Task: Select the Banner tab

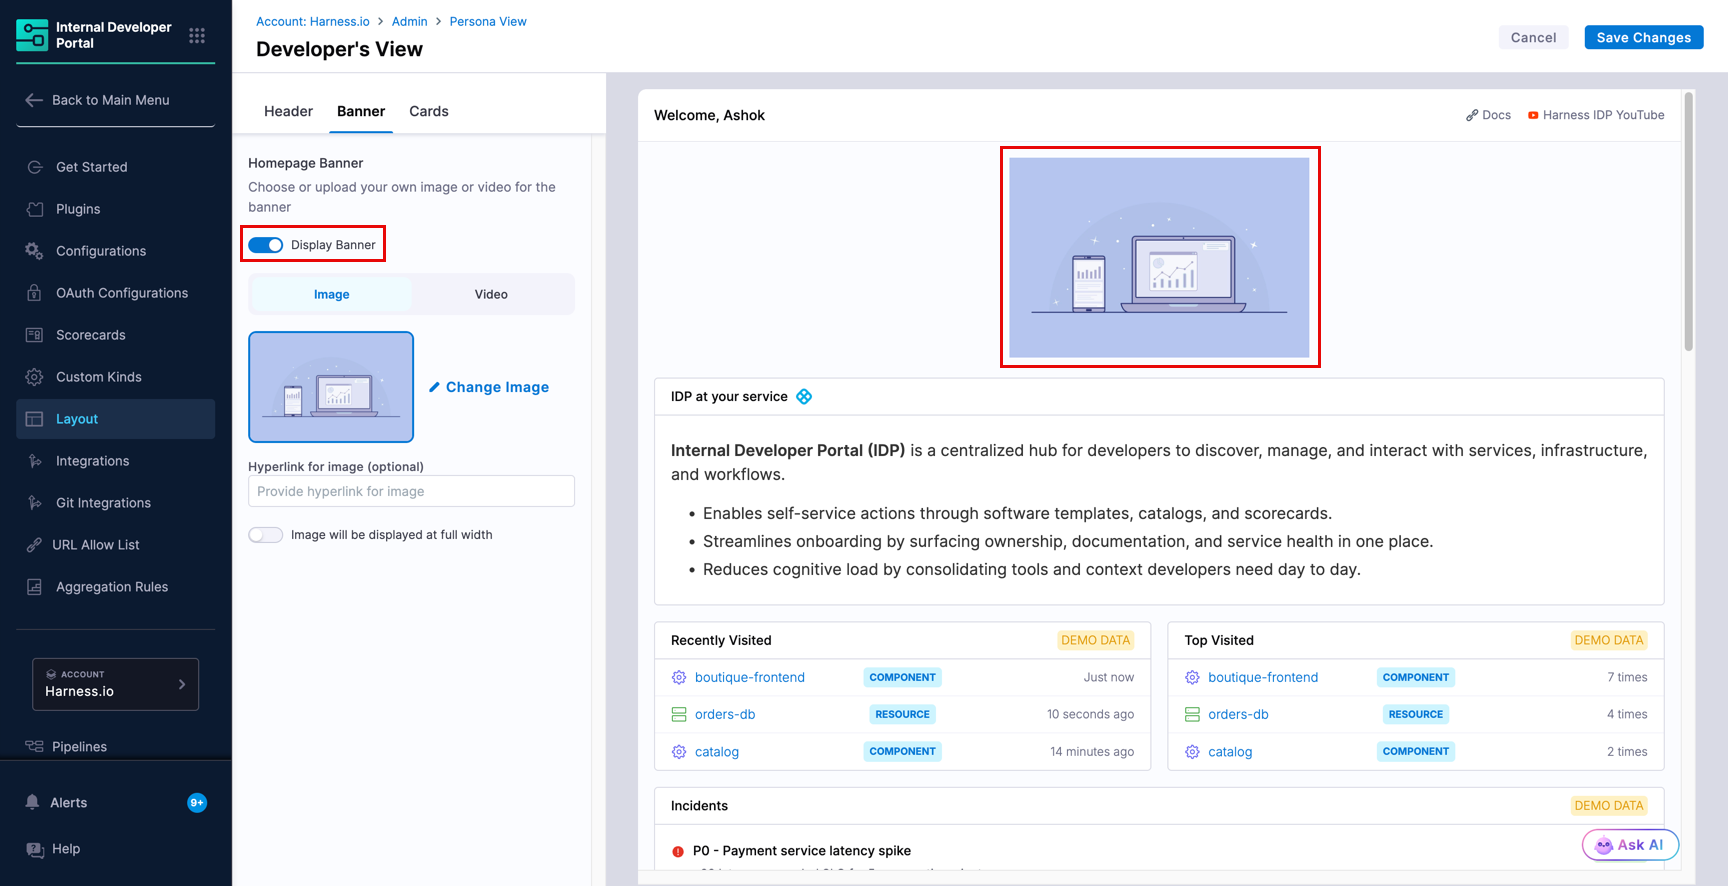Action: coord(361,111)
